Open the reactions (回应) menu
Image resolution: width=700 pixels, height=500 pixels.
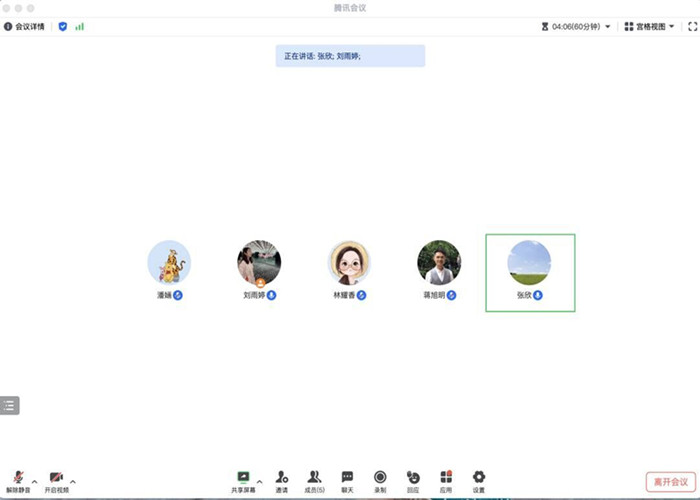click(413, 478)
